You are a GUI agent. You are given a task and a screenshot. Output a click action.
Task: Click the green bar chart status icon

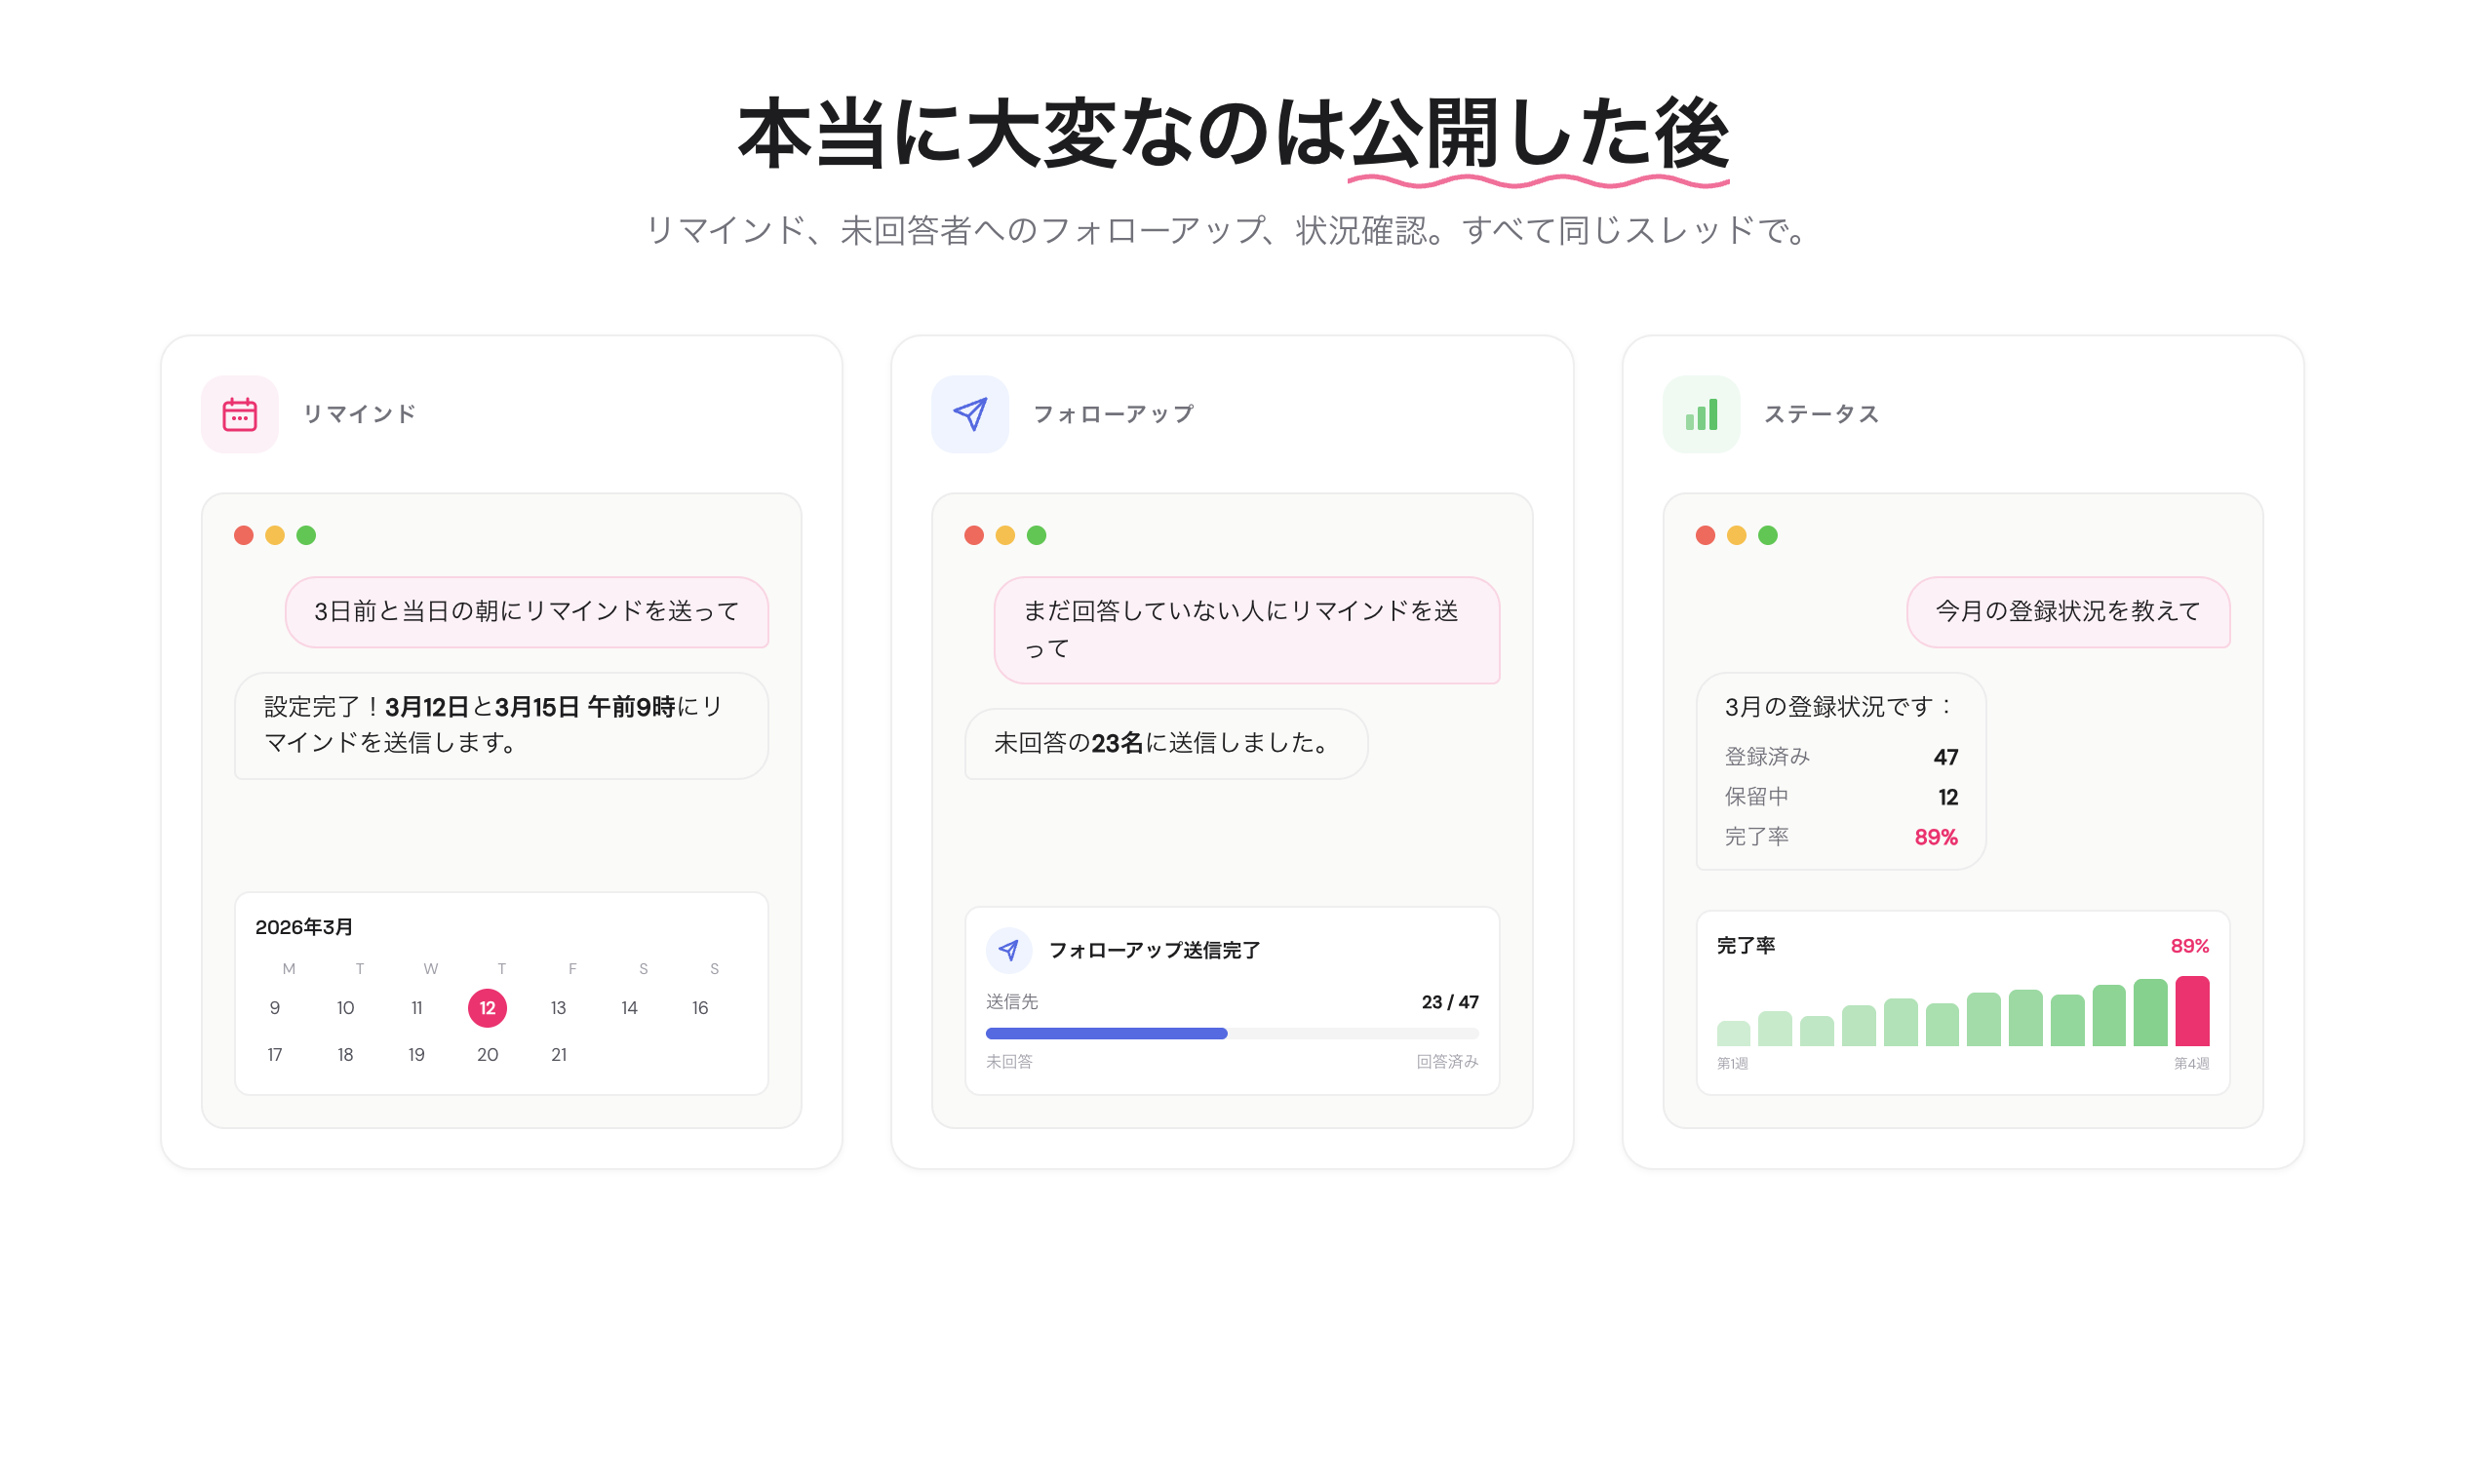point(1700,414)
